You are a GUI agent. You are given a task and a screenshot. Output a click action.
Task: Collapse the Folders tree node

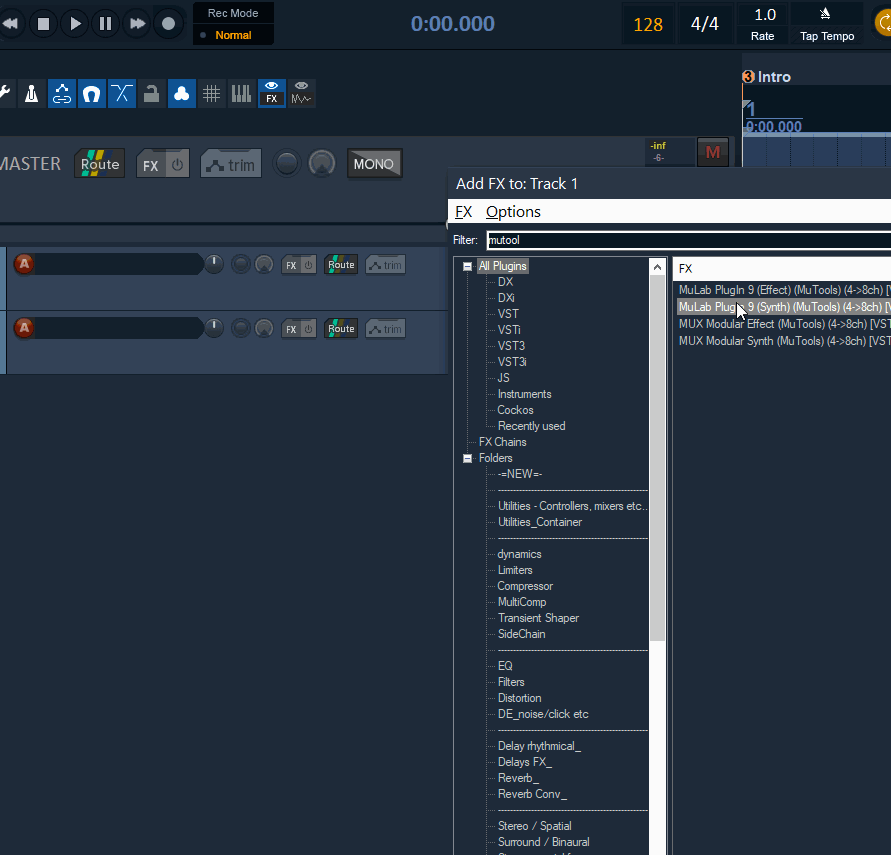467,458
